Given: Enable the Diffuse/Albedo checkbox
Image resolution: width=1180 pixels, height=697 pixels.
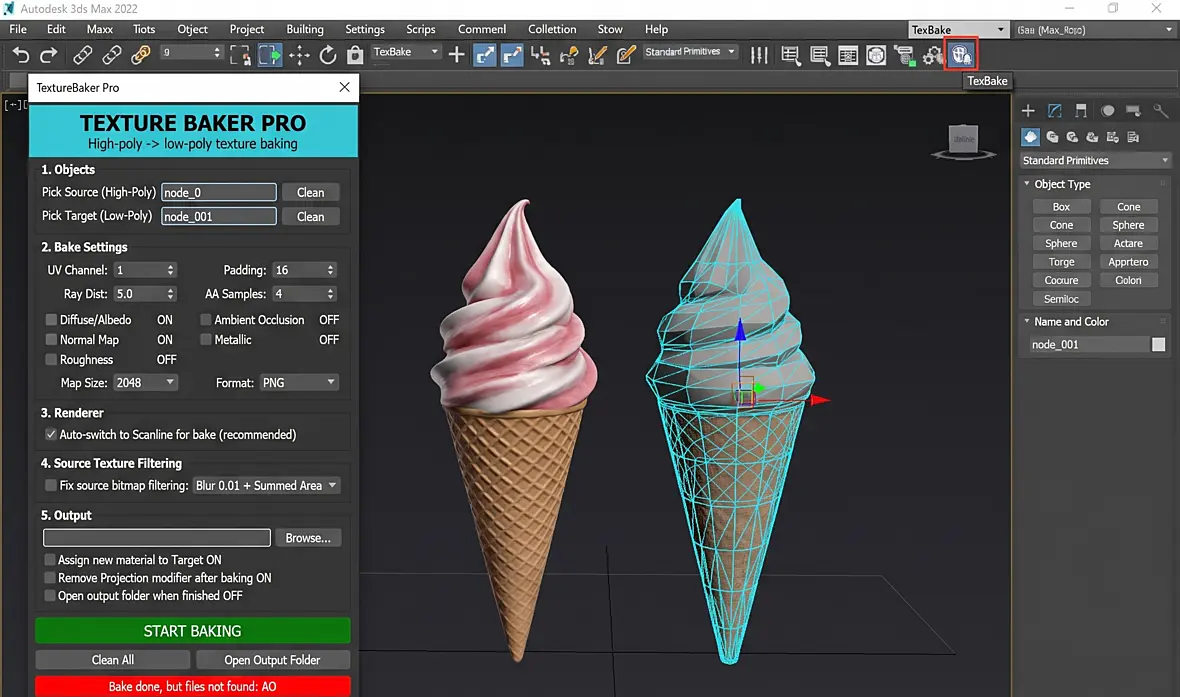Looking at the screenshot, I should tap(51, 320).
